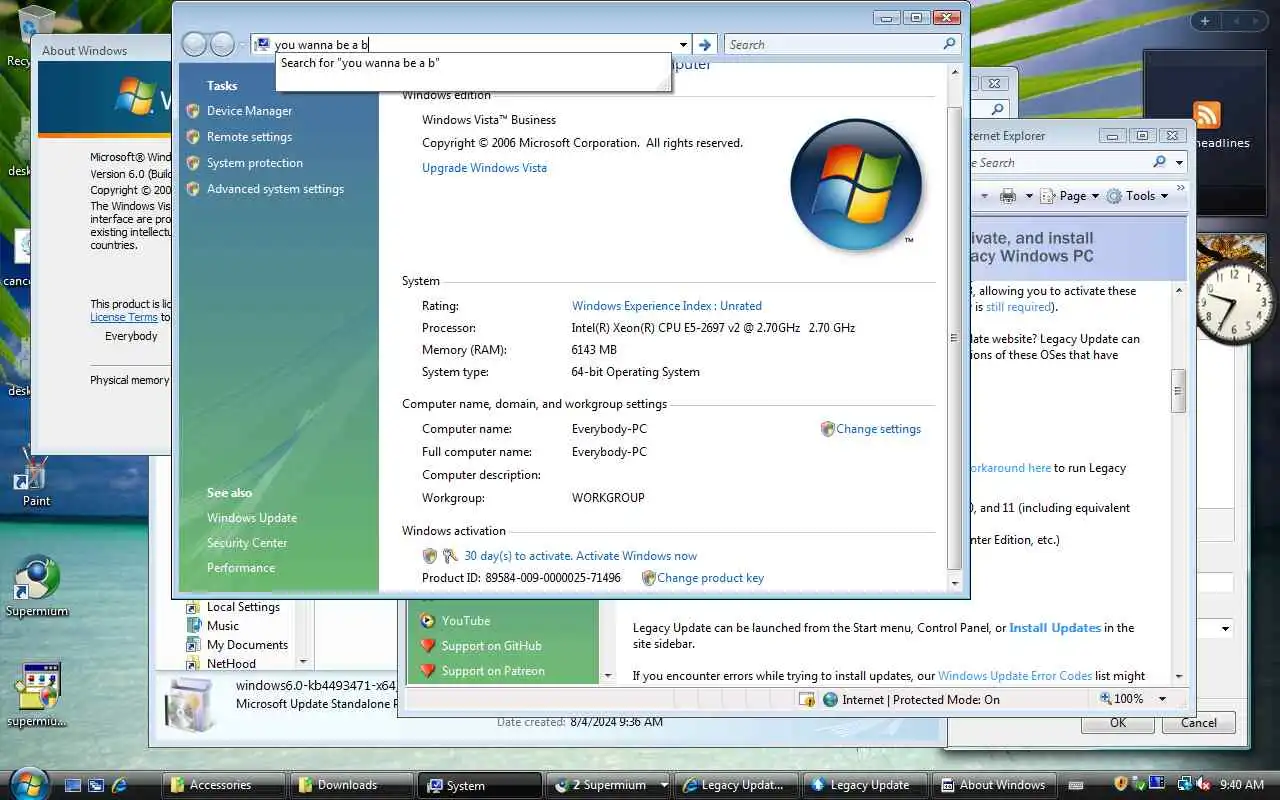Open Device Manager from the Tasks pane

249,111
